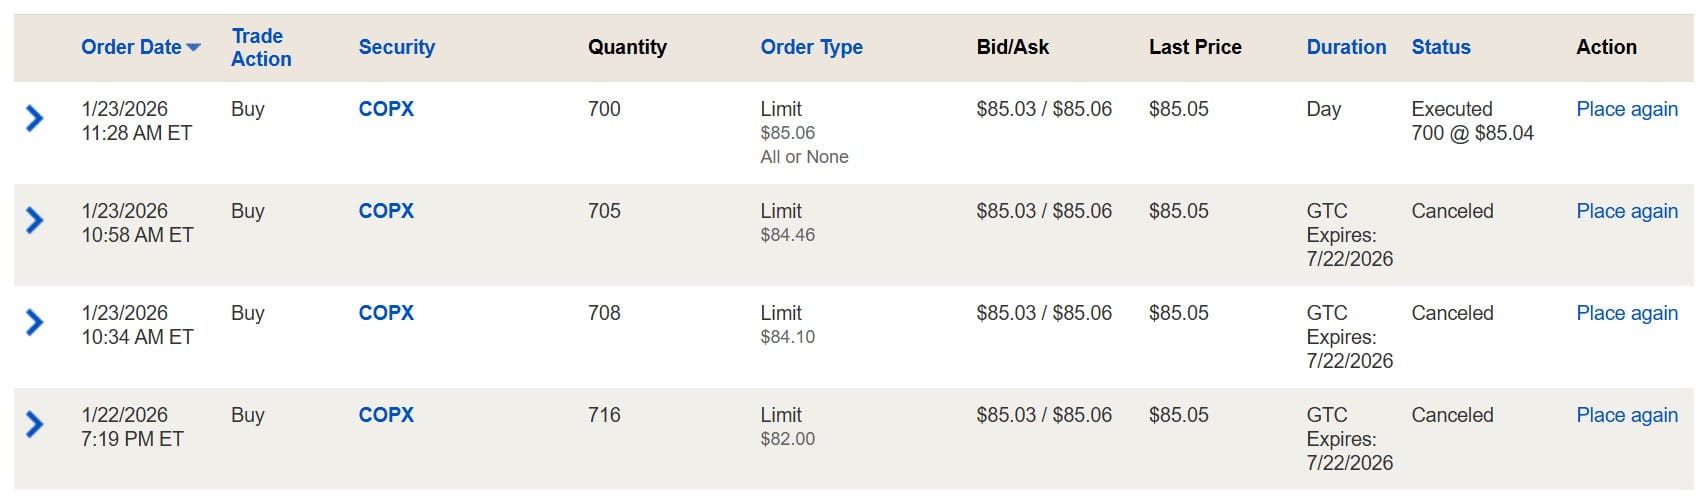1706x502 pixels.
Task: Sort by Security column header
Action: pyautogui.click(x=396, y=47)
